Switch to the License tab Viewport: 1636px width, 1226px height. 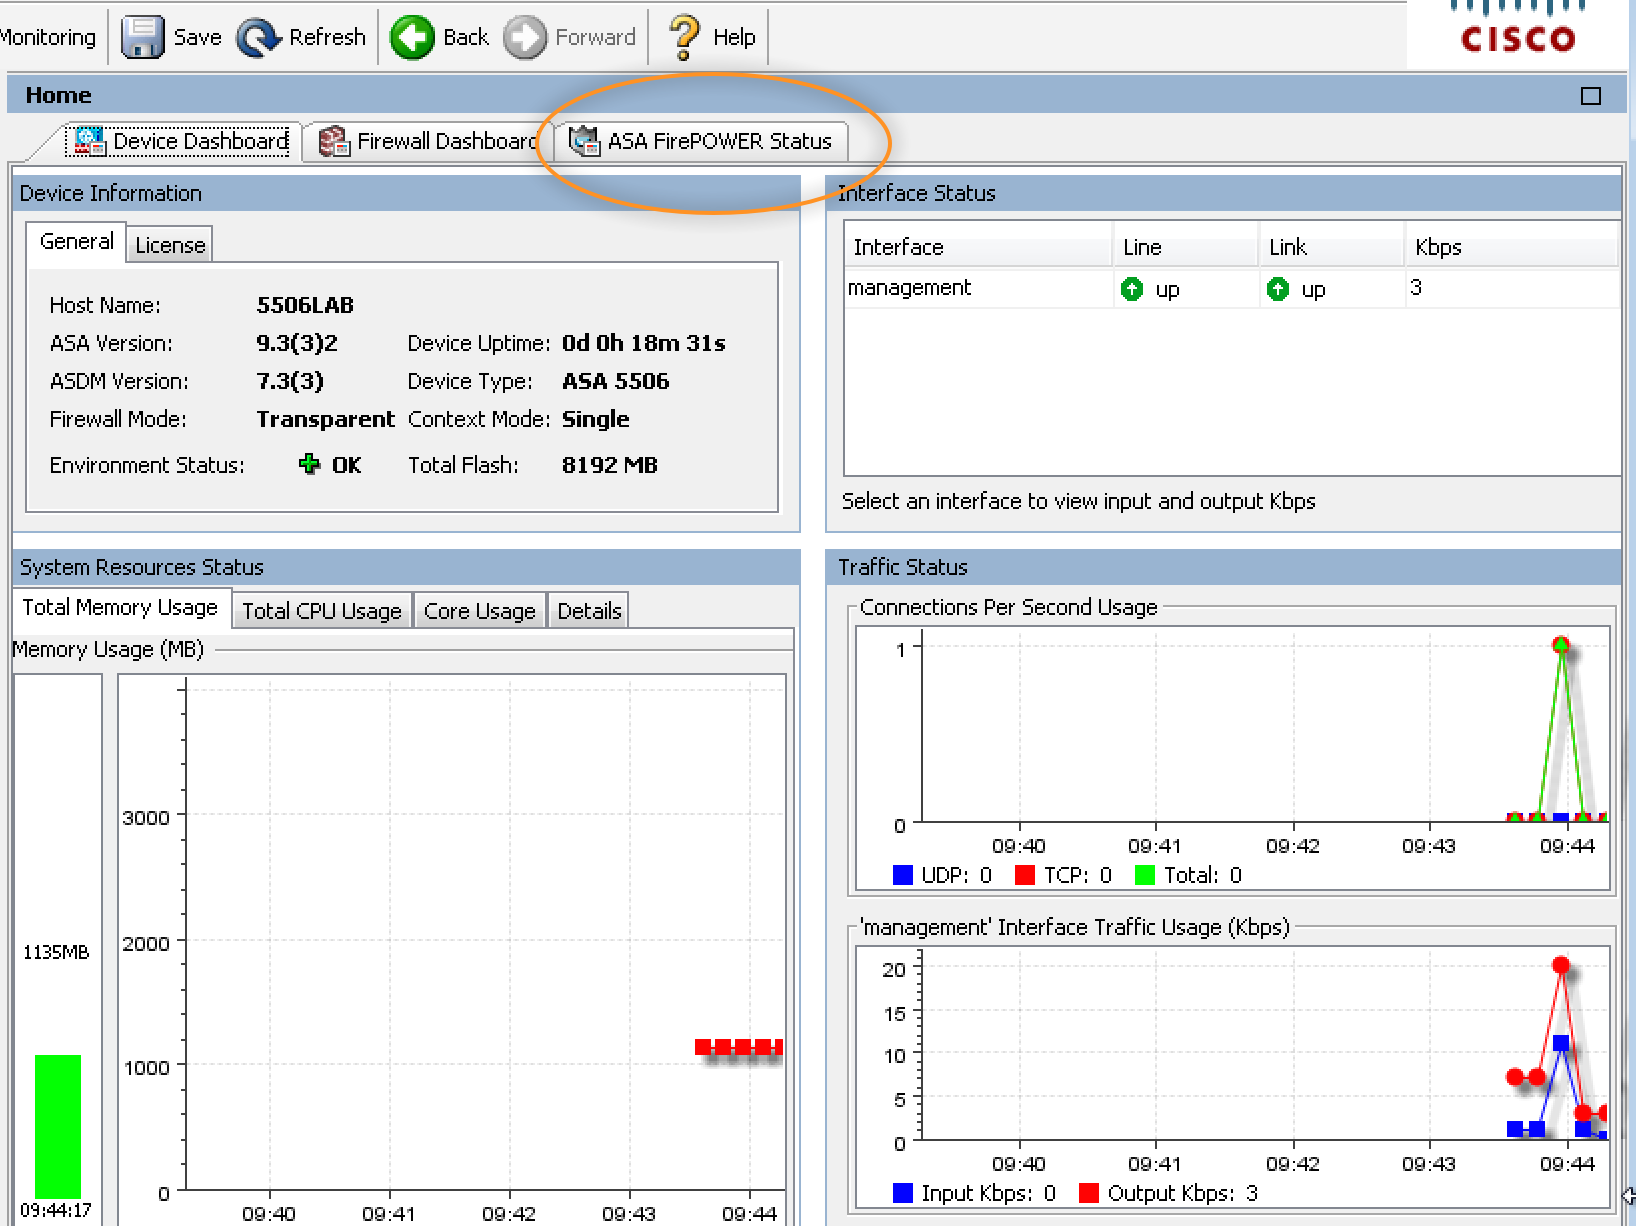(170, 245)
